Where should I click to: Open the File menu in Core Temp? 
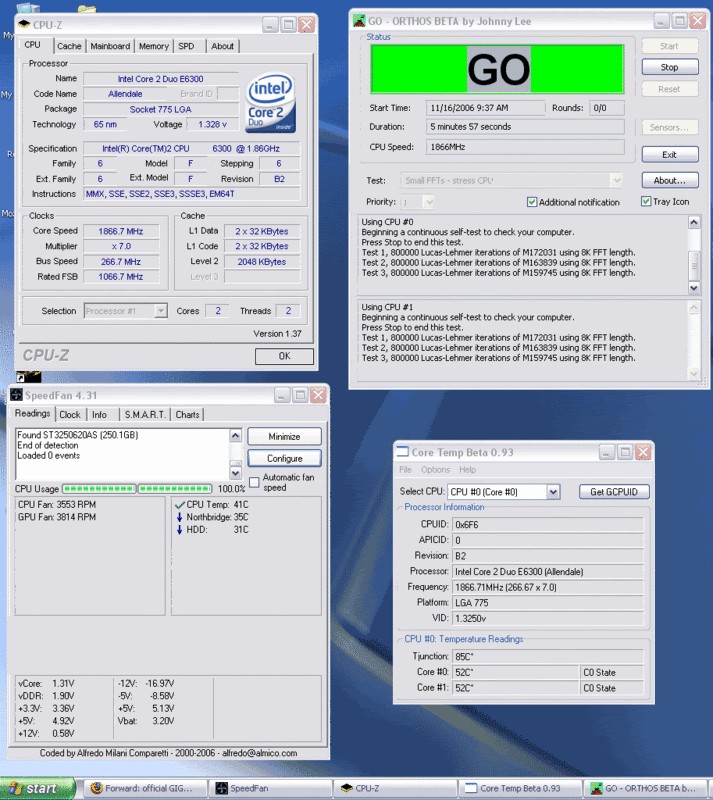[405, 469]
